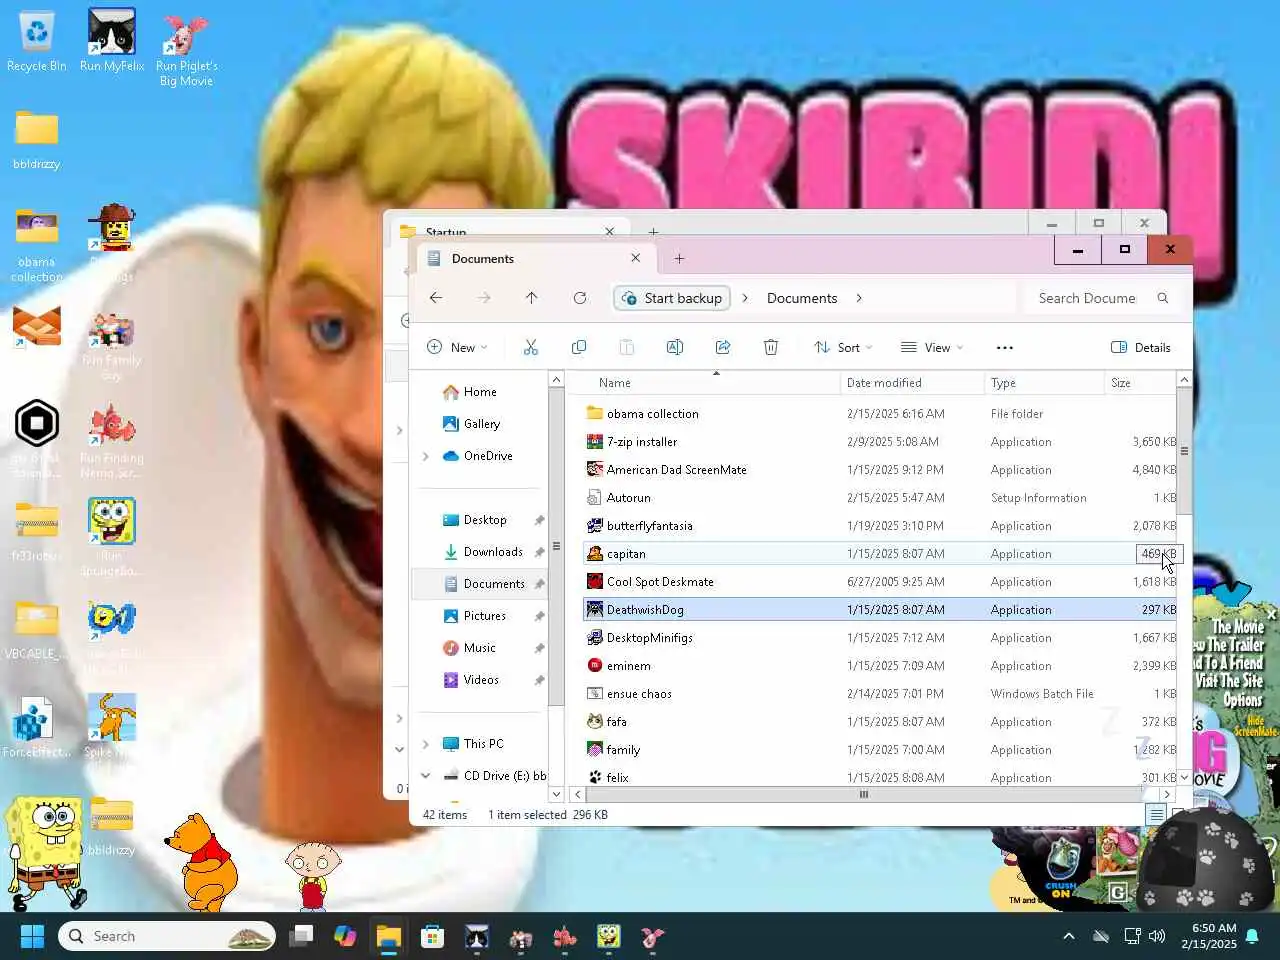Click the search magnifier icon in Explorer

pos(1163,298)
